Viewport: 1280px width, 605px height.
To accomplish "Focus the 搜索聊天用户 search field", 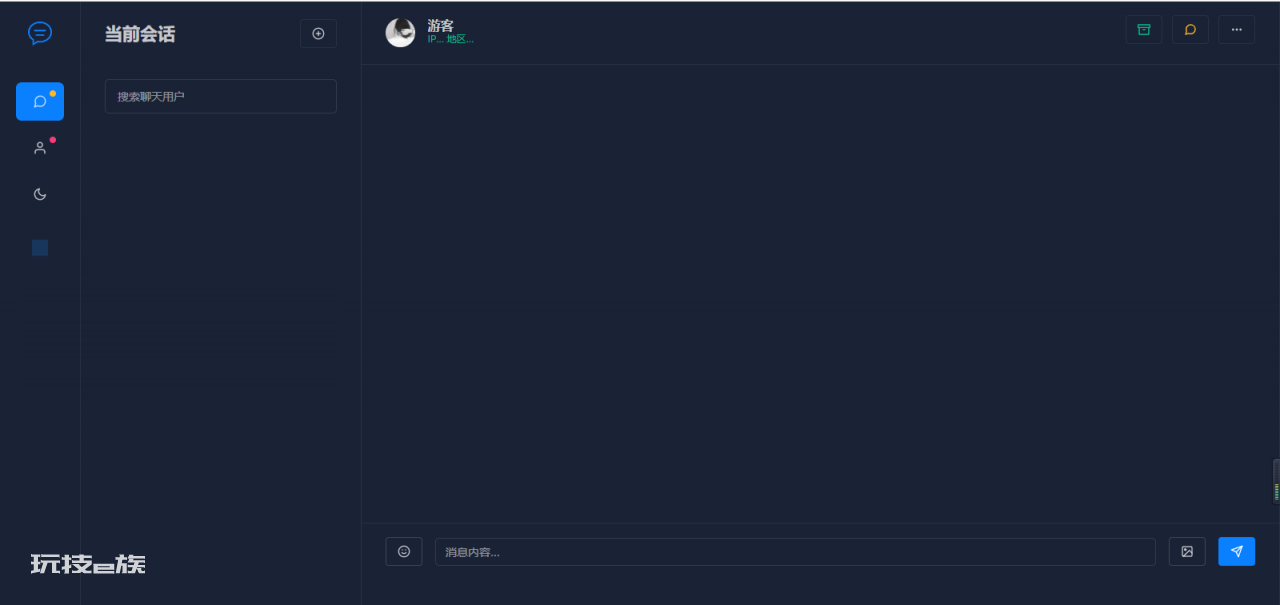I will point(221,96).
